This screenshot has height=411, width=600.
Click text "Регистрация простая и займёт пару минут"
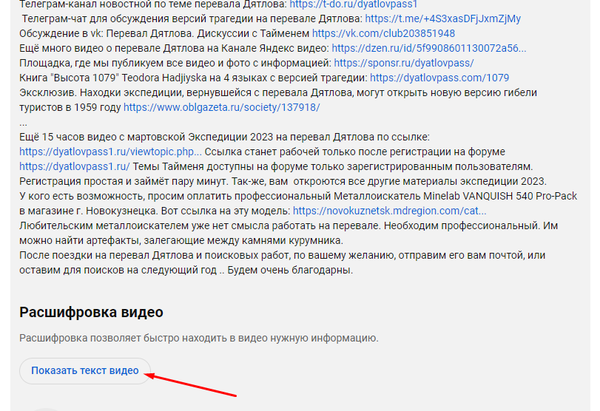pyautogui.click(x=123, y=181)
